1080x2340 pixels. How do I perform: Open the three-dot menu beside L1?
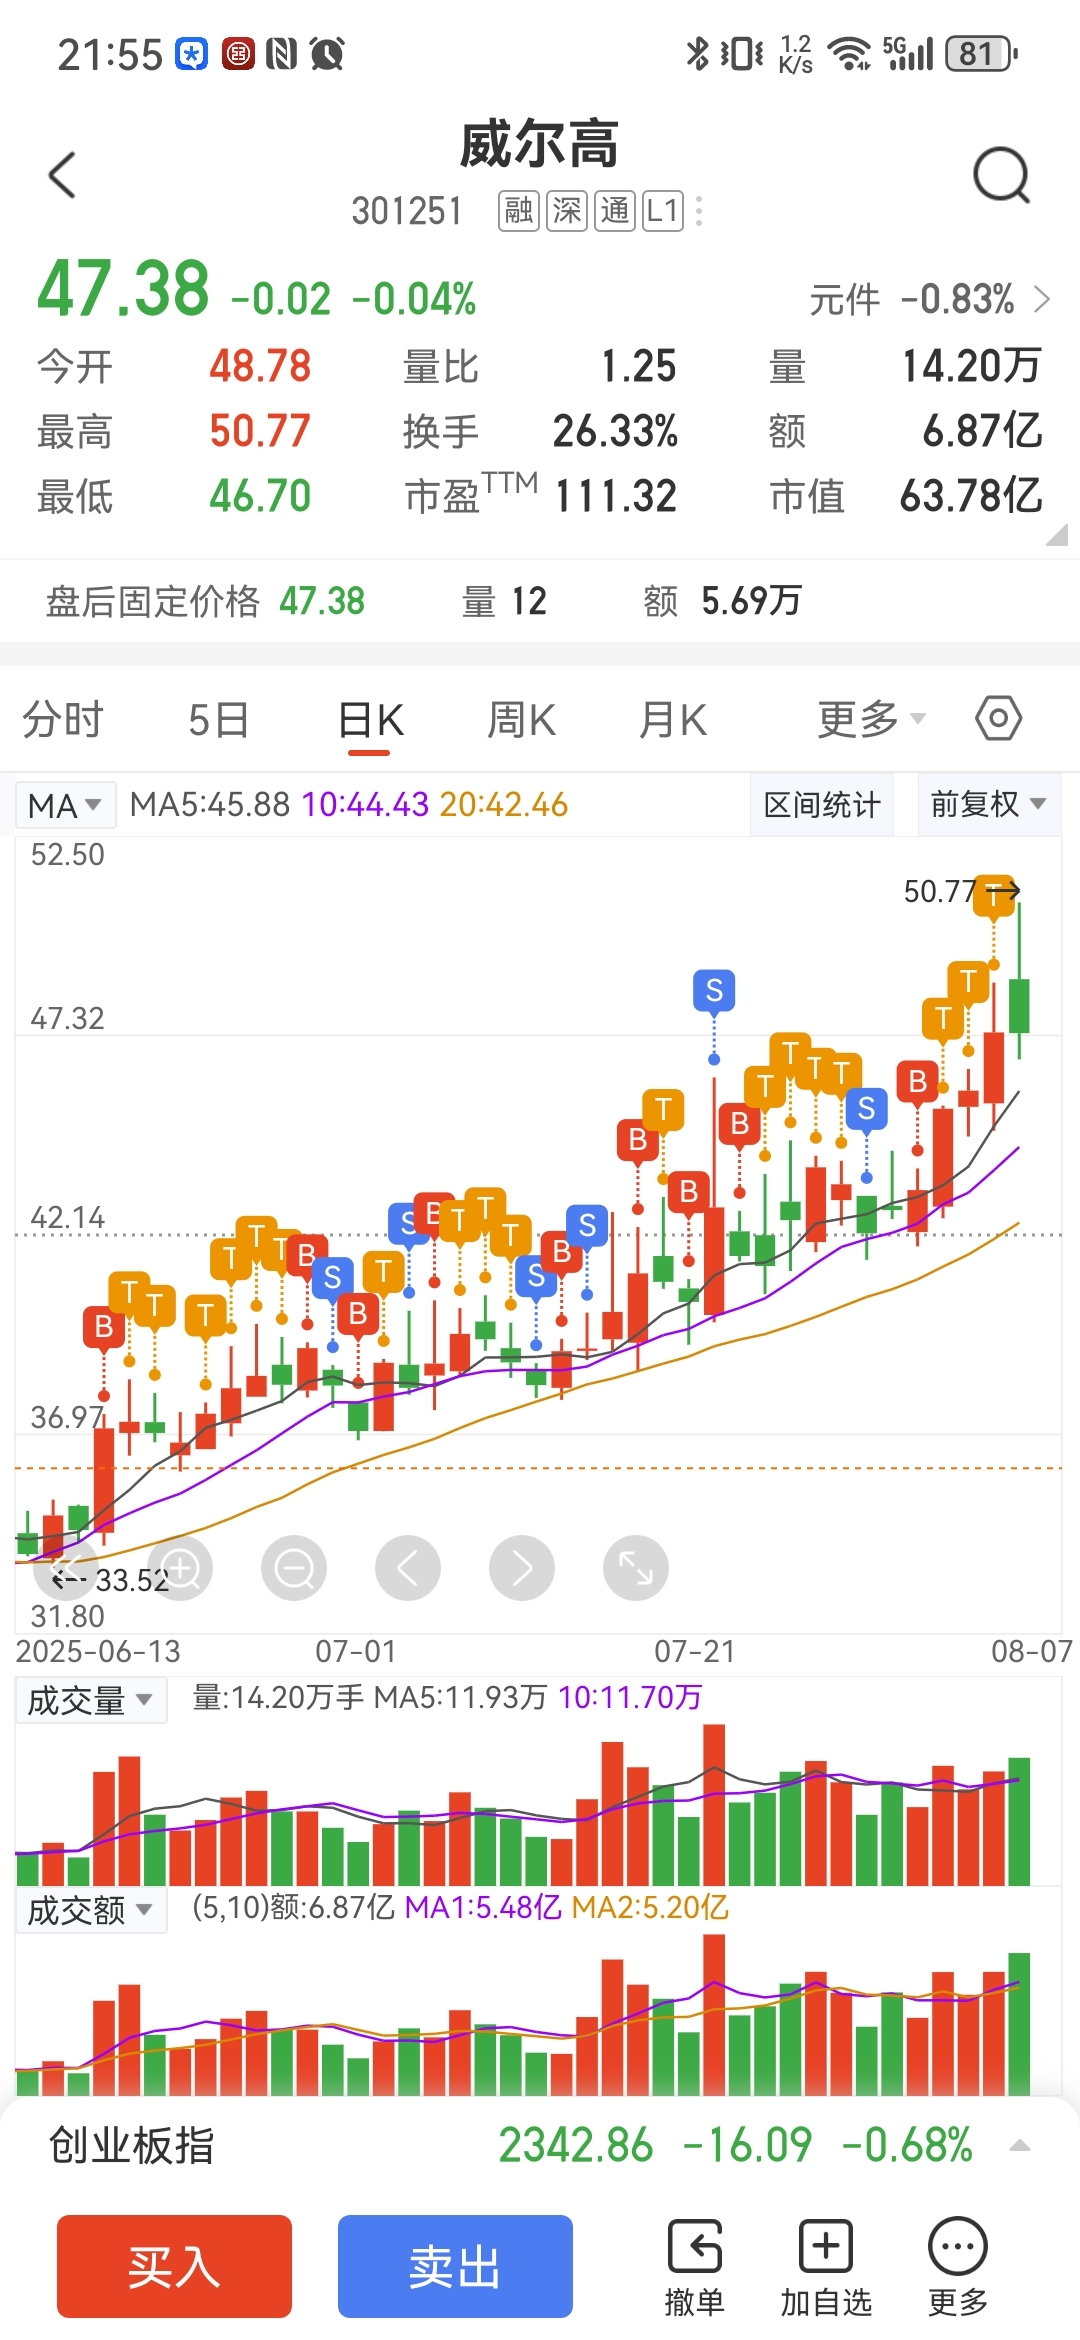699,211
